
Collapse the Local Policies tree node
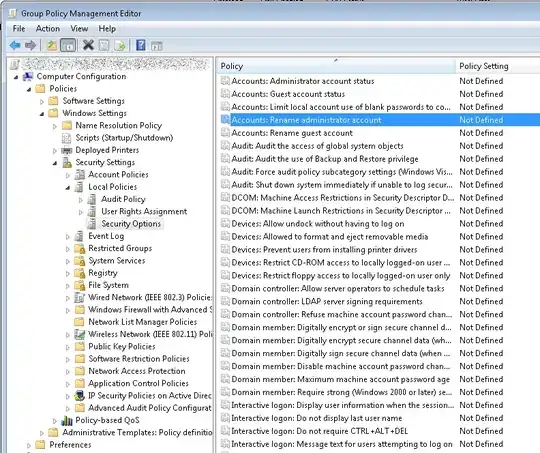pos(68,187)
